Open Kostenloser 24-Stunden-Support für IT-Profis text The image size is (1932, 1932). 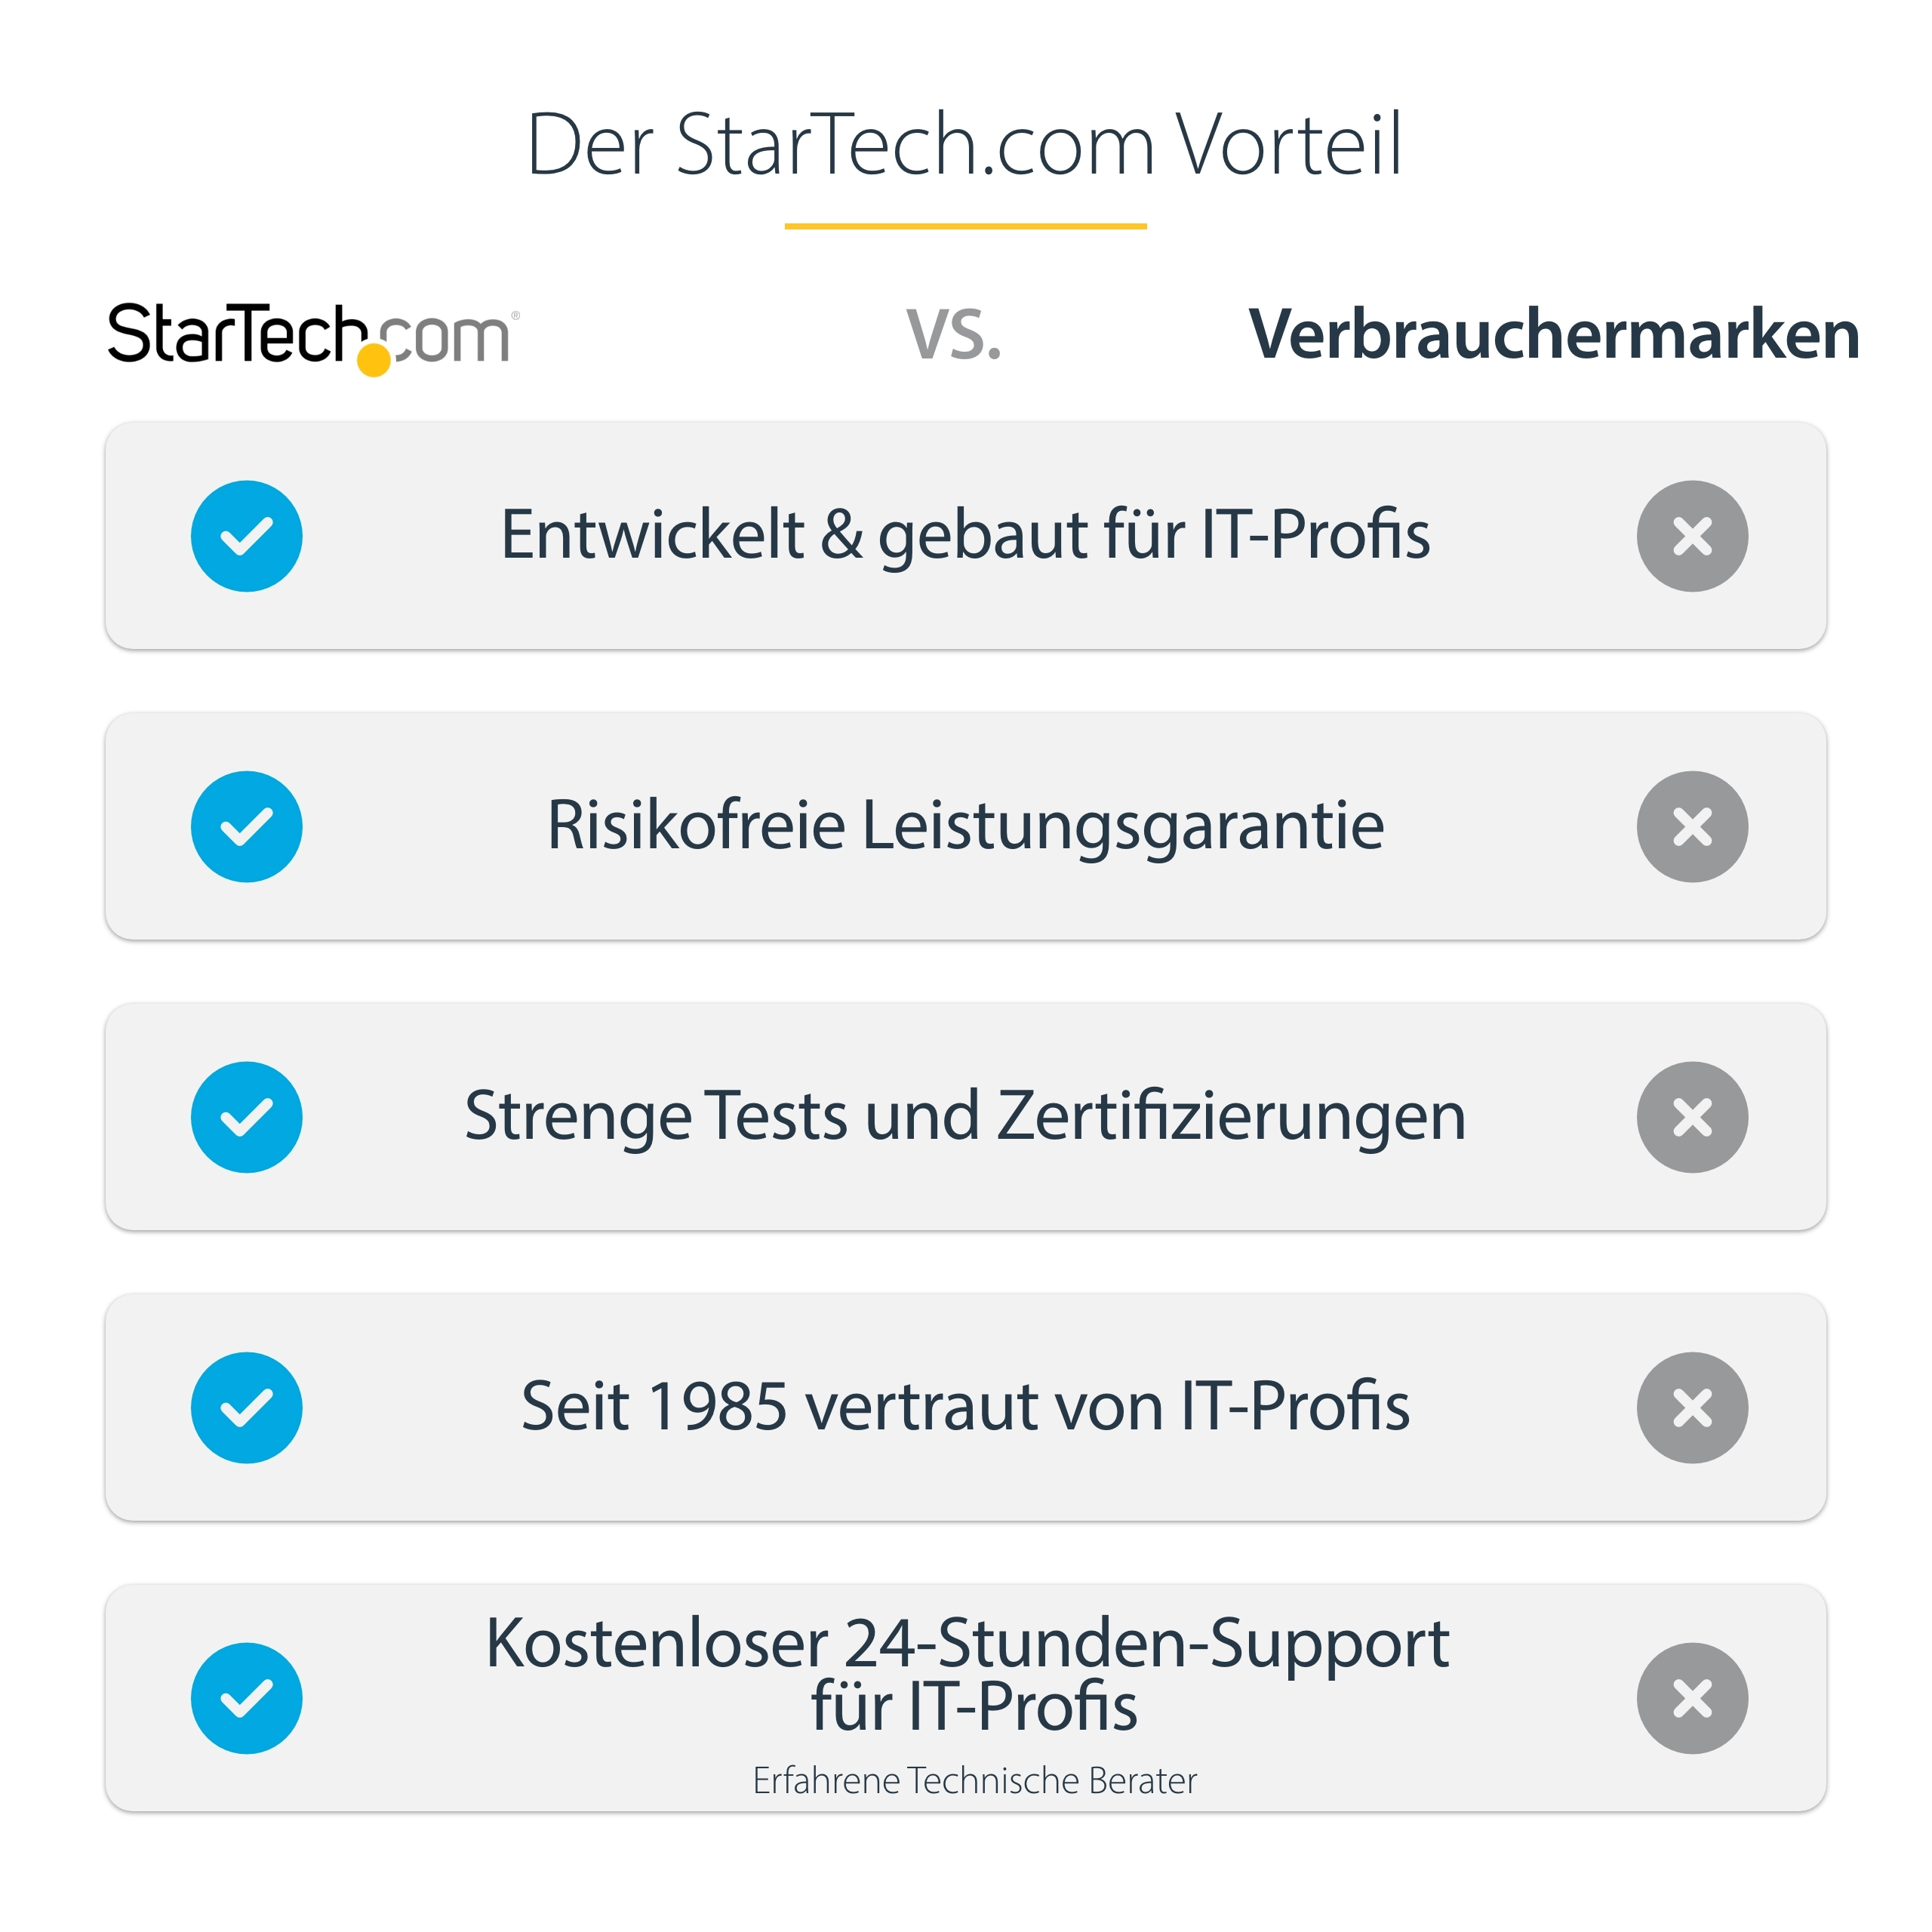pos(967,1673)
